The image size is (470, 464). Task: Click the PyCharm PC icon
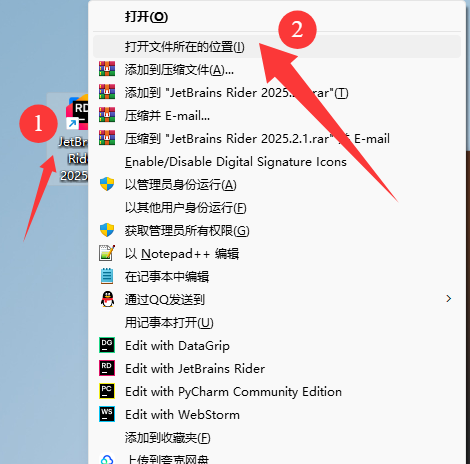(x=107, y=391)
